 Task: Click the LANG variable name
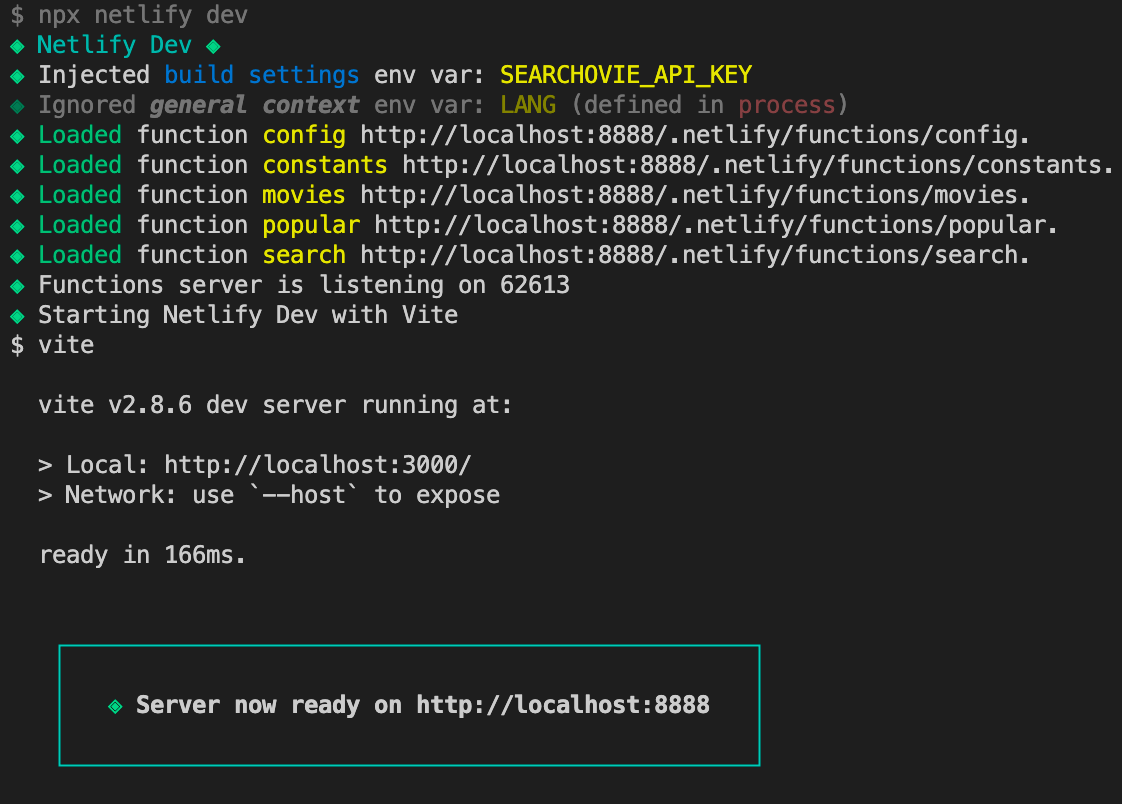(528, 104)
